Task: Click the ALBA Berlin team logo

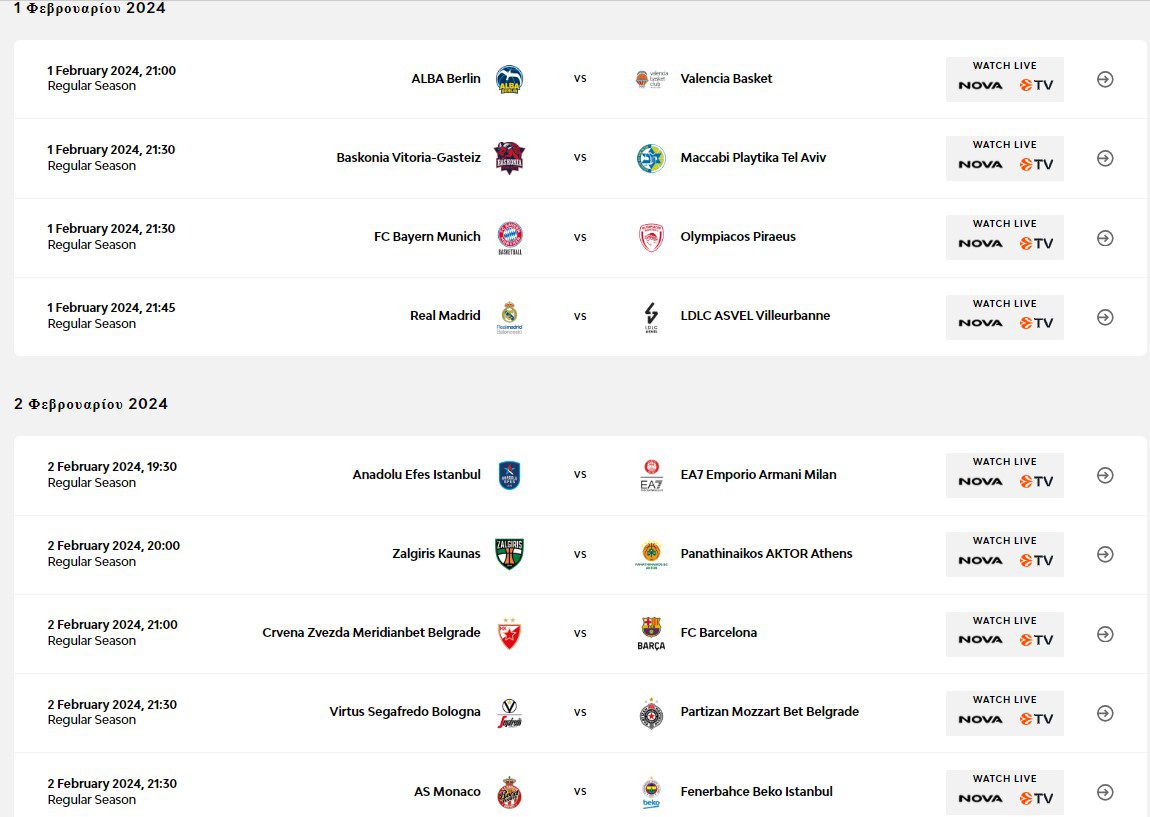Action: (x=510, y=79)
